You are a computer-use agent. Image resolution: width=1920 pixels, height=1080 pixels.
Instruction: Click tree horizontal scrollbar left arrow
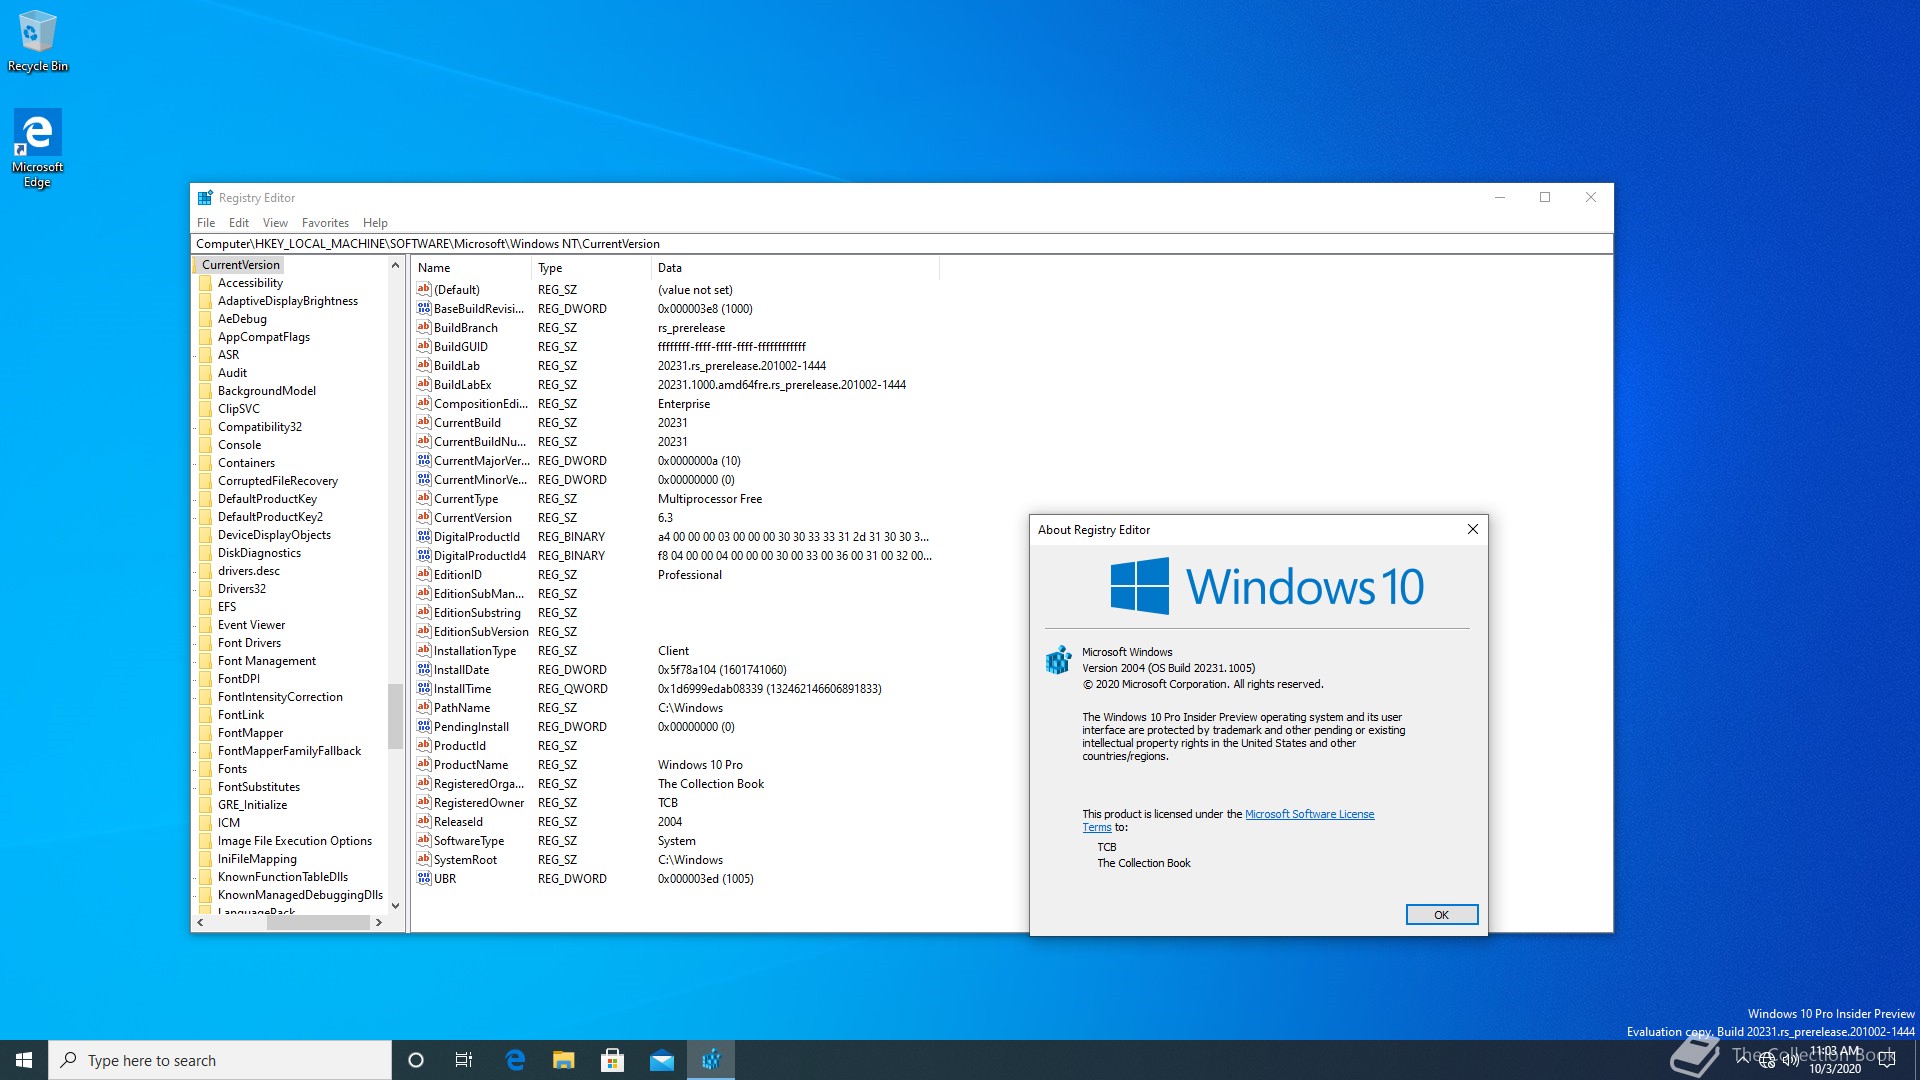coord(200,923)
